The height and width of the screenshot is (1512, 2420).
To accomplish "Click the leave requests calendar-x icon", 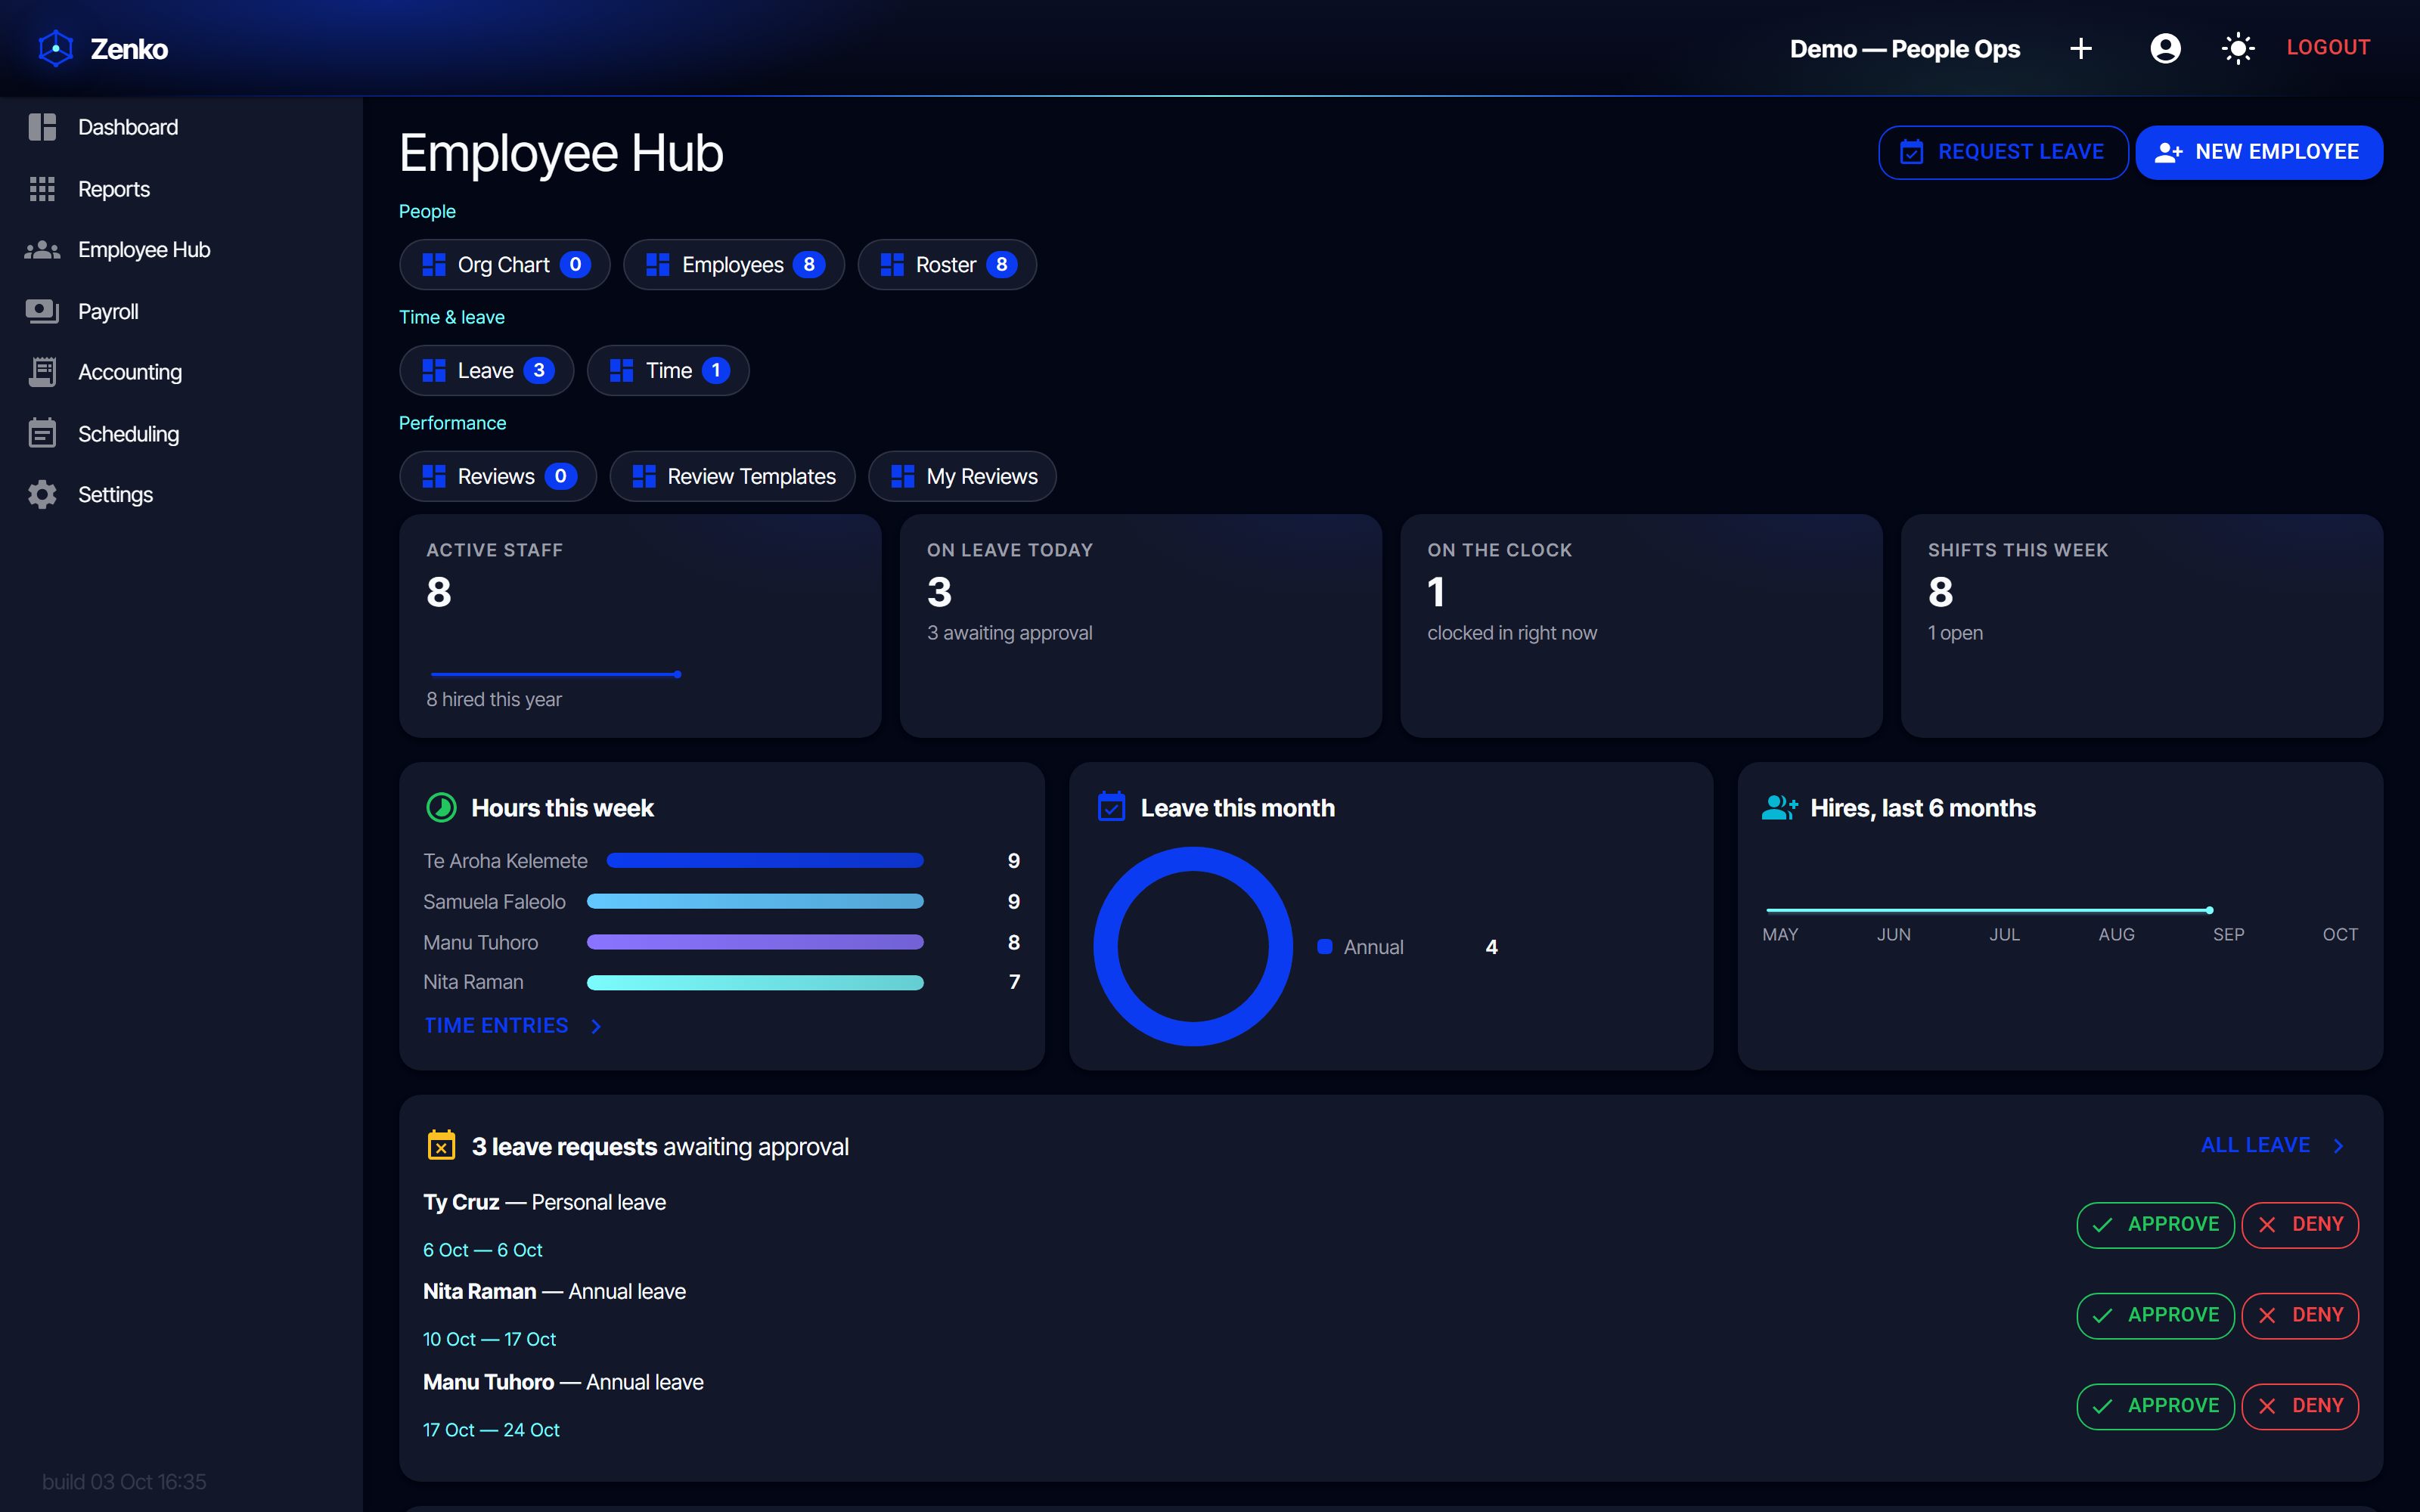I will (x=441, y=1145).
